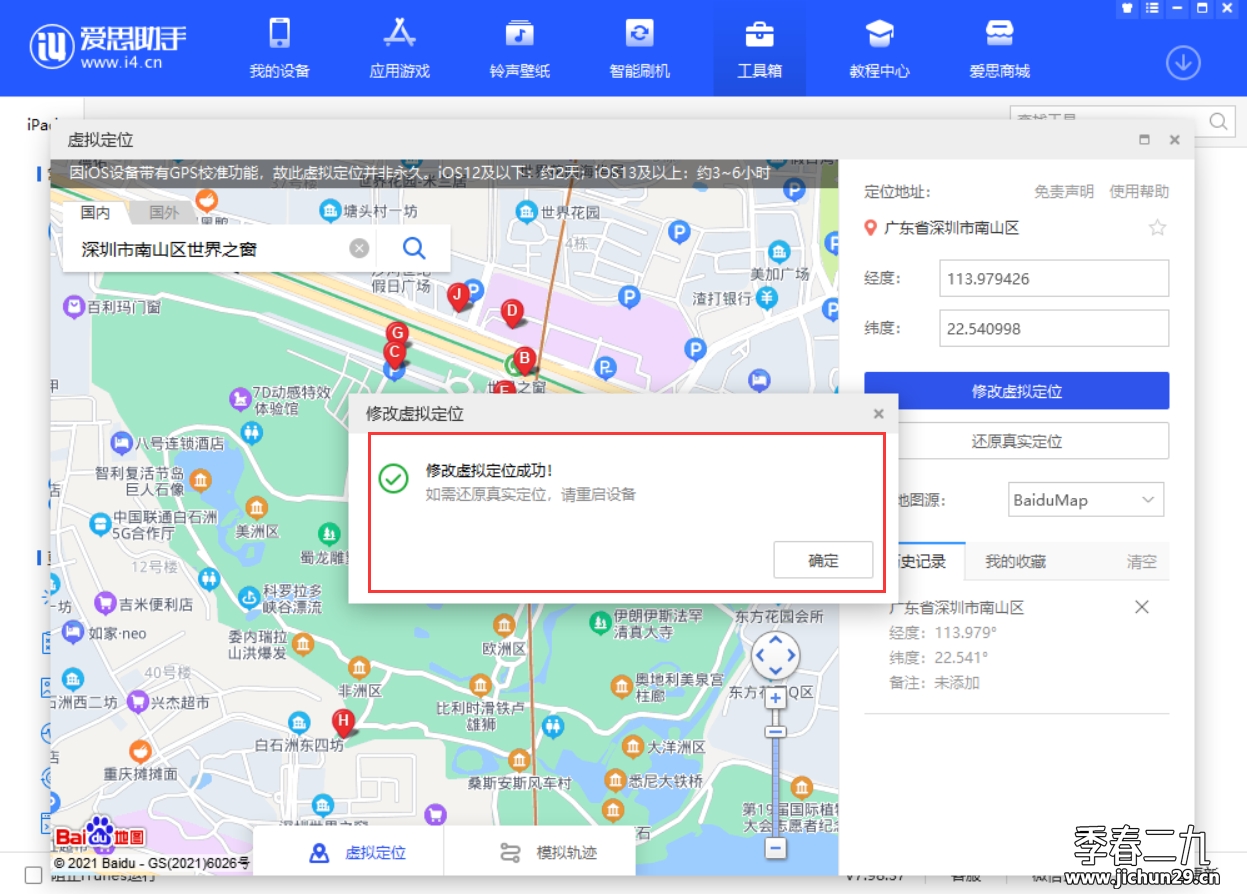1247x894 pixels.
Task: Open the 应用游戏 tab
Action: [x=399, y=49]
